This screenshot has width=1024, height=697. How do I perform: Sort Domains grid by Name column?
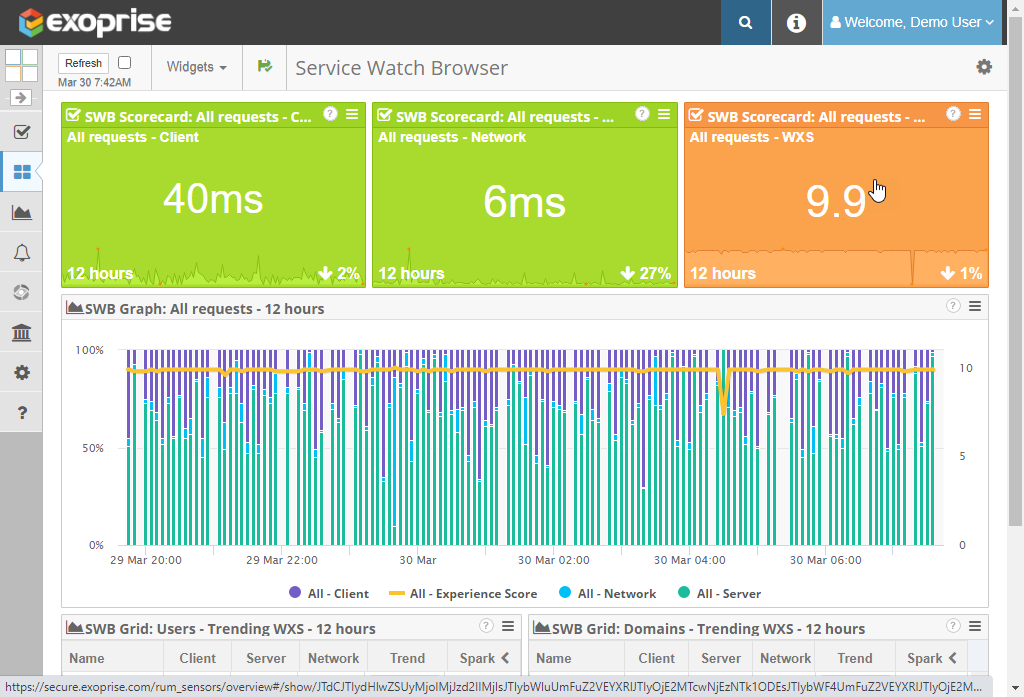pyautogui.click(x=576, y=658)
